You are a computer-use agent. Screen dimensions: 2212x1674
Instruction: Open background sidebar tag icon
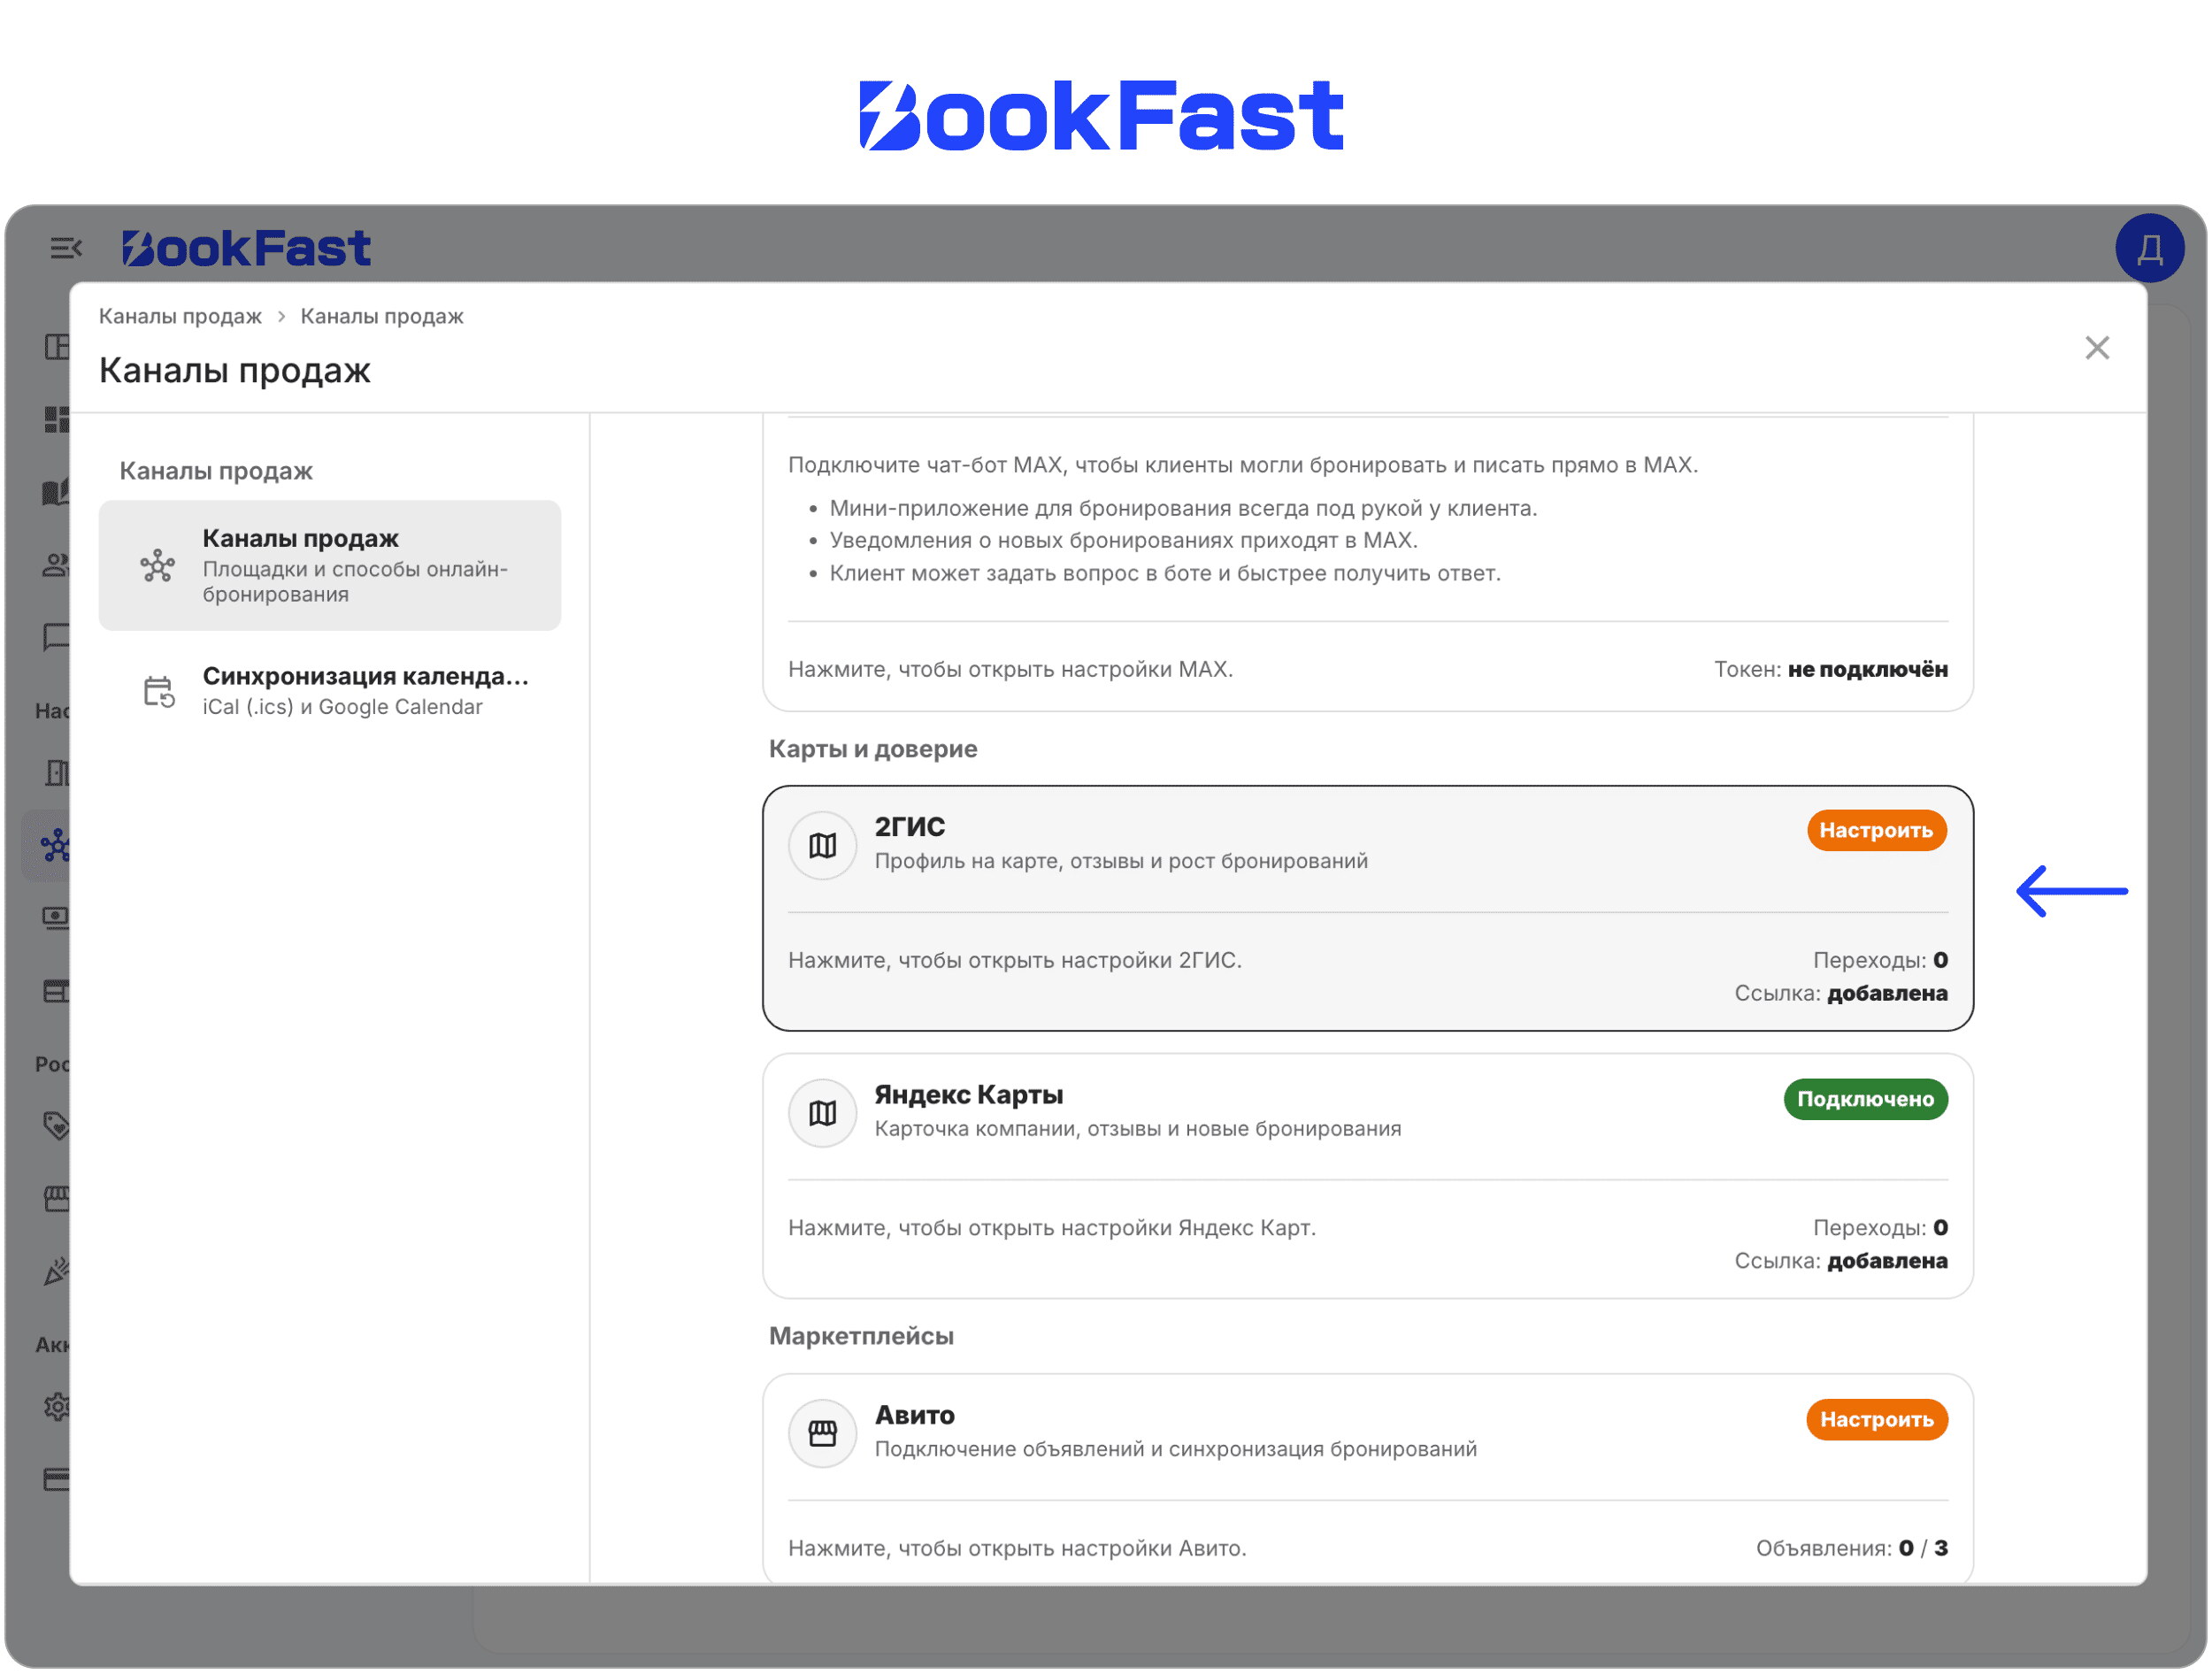point(57,1126)
